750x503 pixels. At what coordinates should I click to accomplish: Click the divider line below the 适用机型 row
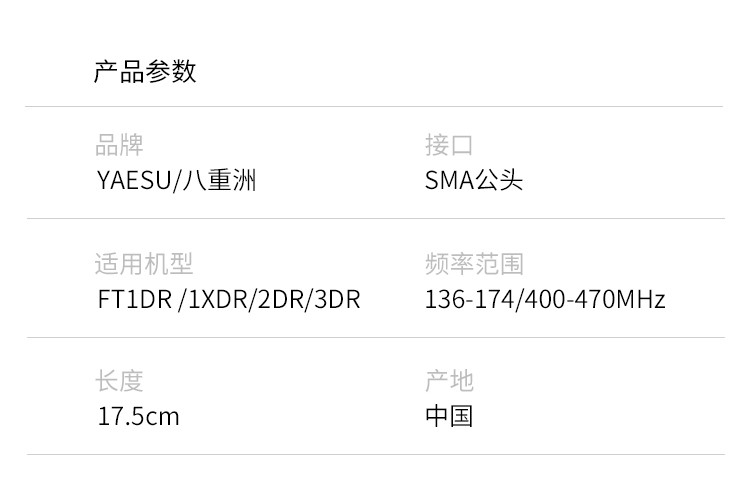pyautogui.click(x=374, y=338)
